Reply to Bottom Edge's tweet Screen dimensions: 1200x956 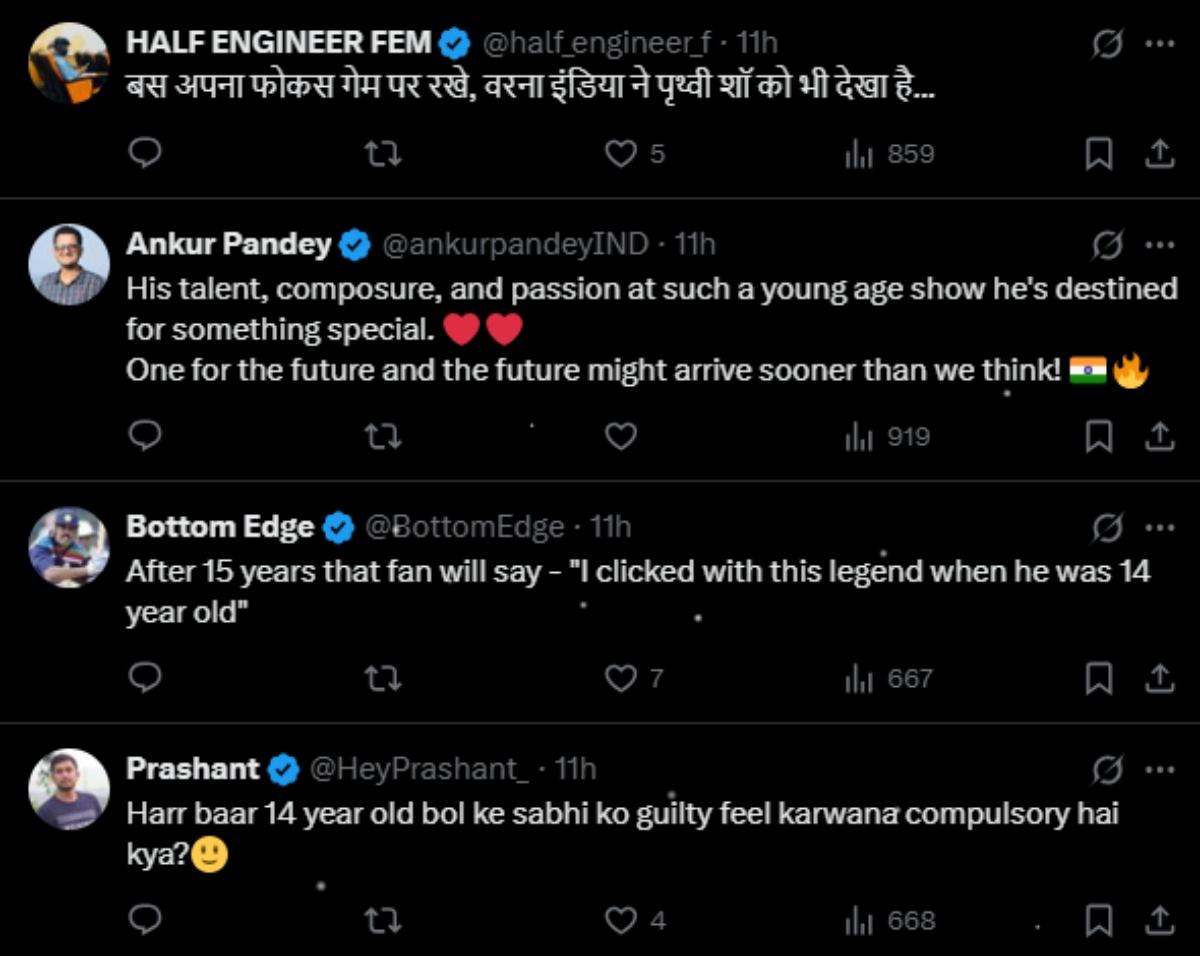coord(146,679)
